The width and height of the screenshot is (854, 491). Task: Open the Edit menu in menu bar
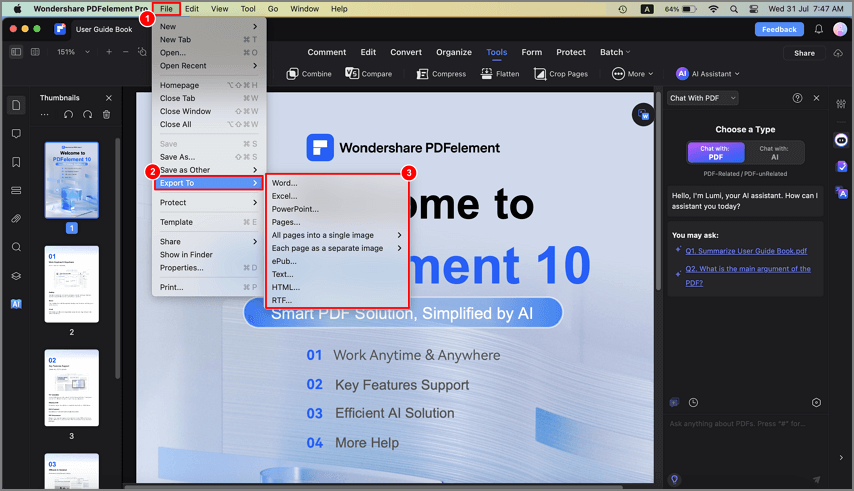click(x=191, y=9)
